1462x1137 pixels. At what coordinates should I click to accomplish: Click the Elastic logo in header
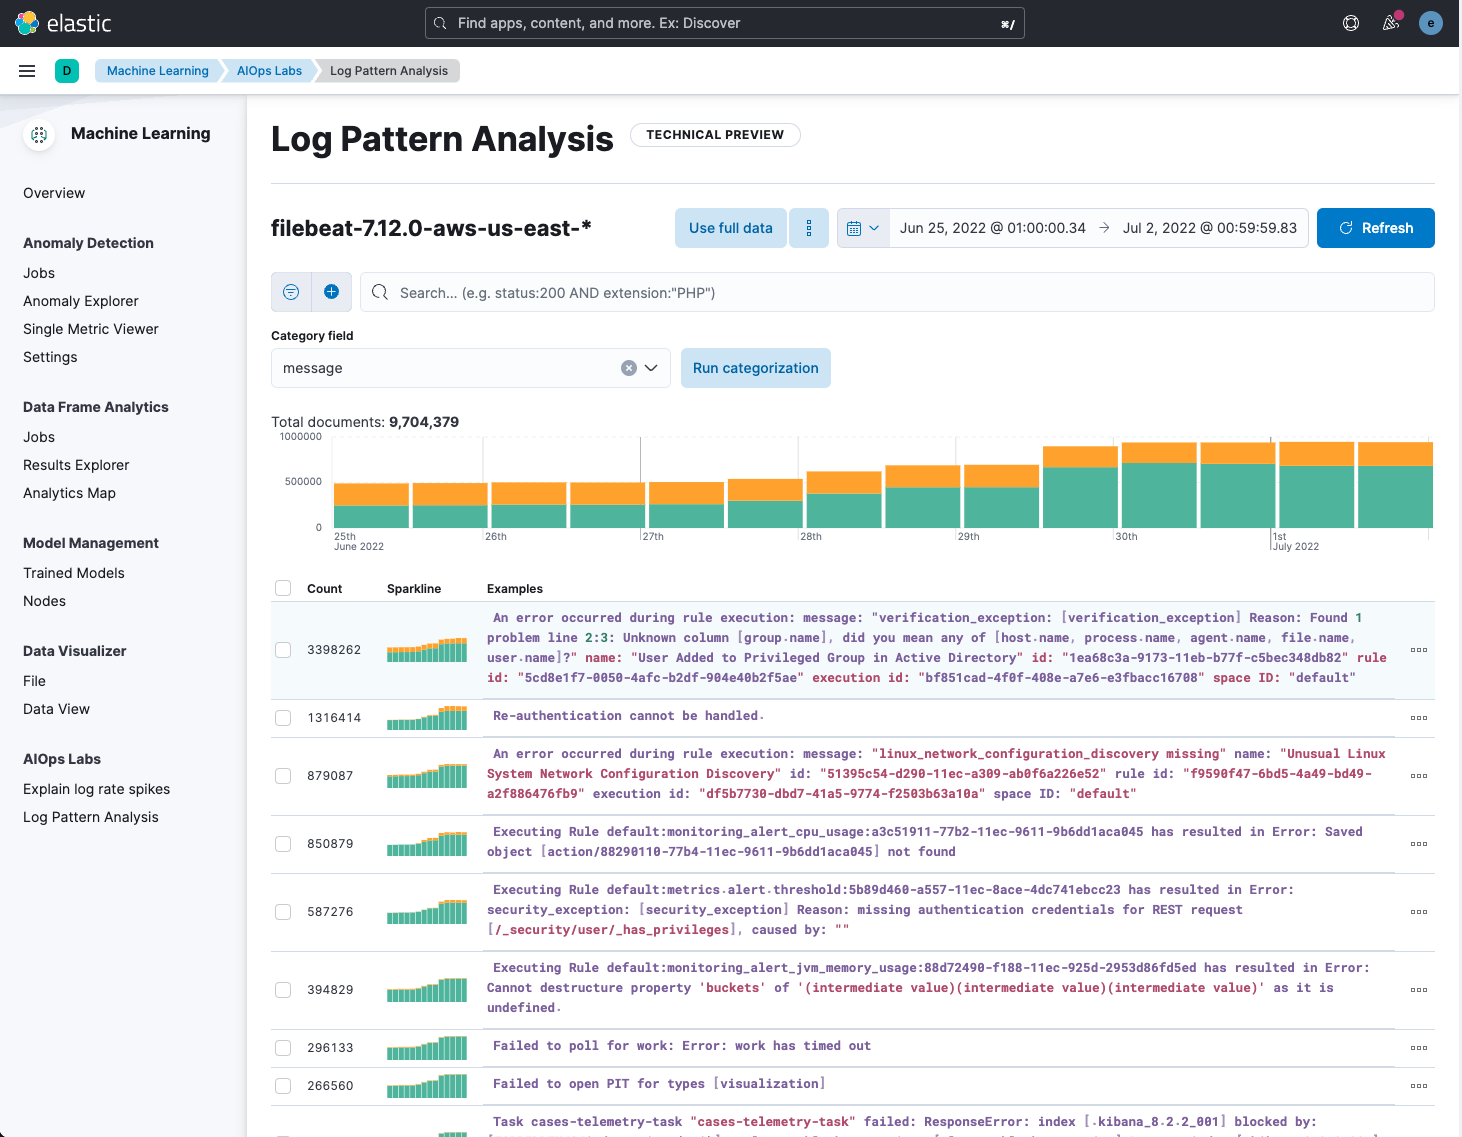(63, 23)
